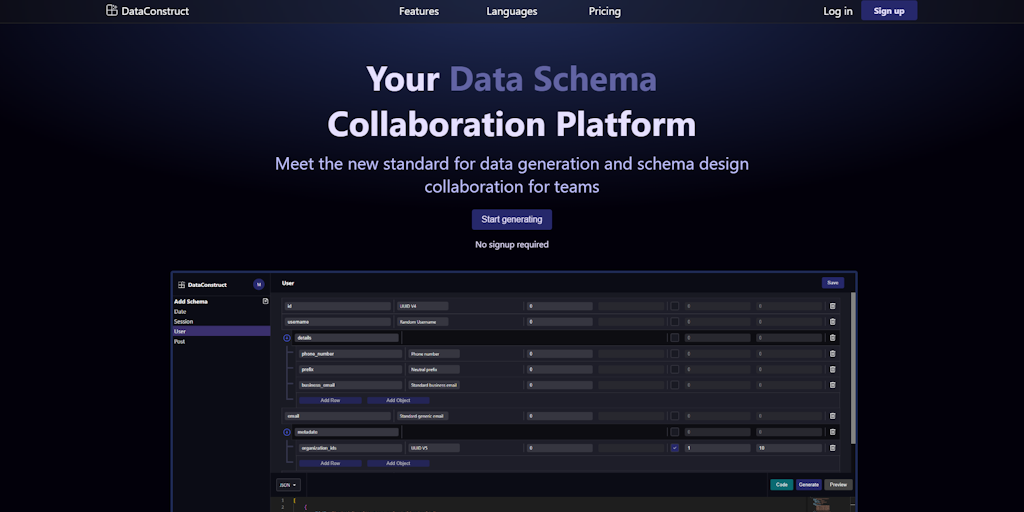Click the Add Schema plus icon
The image size is (1024, 512).
[x=265, y=301]
